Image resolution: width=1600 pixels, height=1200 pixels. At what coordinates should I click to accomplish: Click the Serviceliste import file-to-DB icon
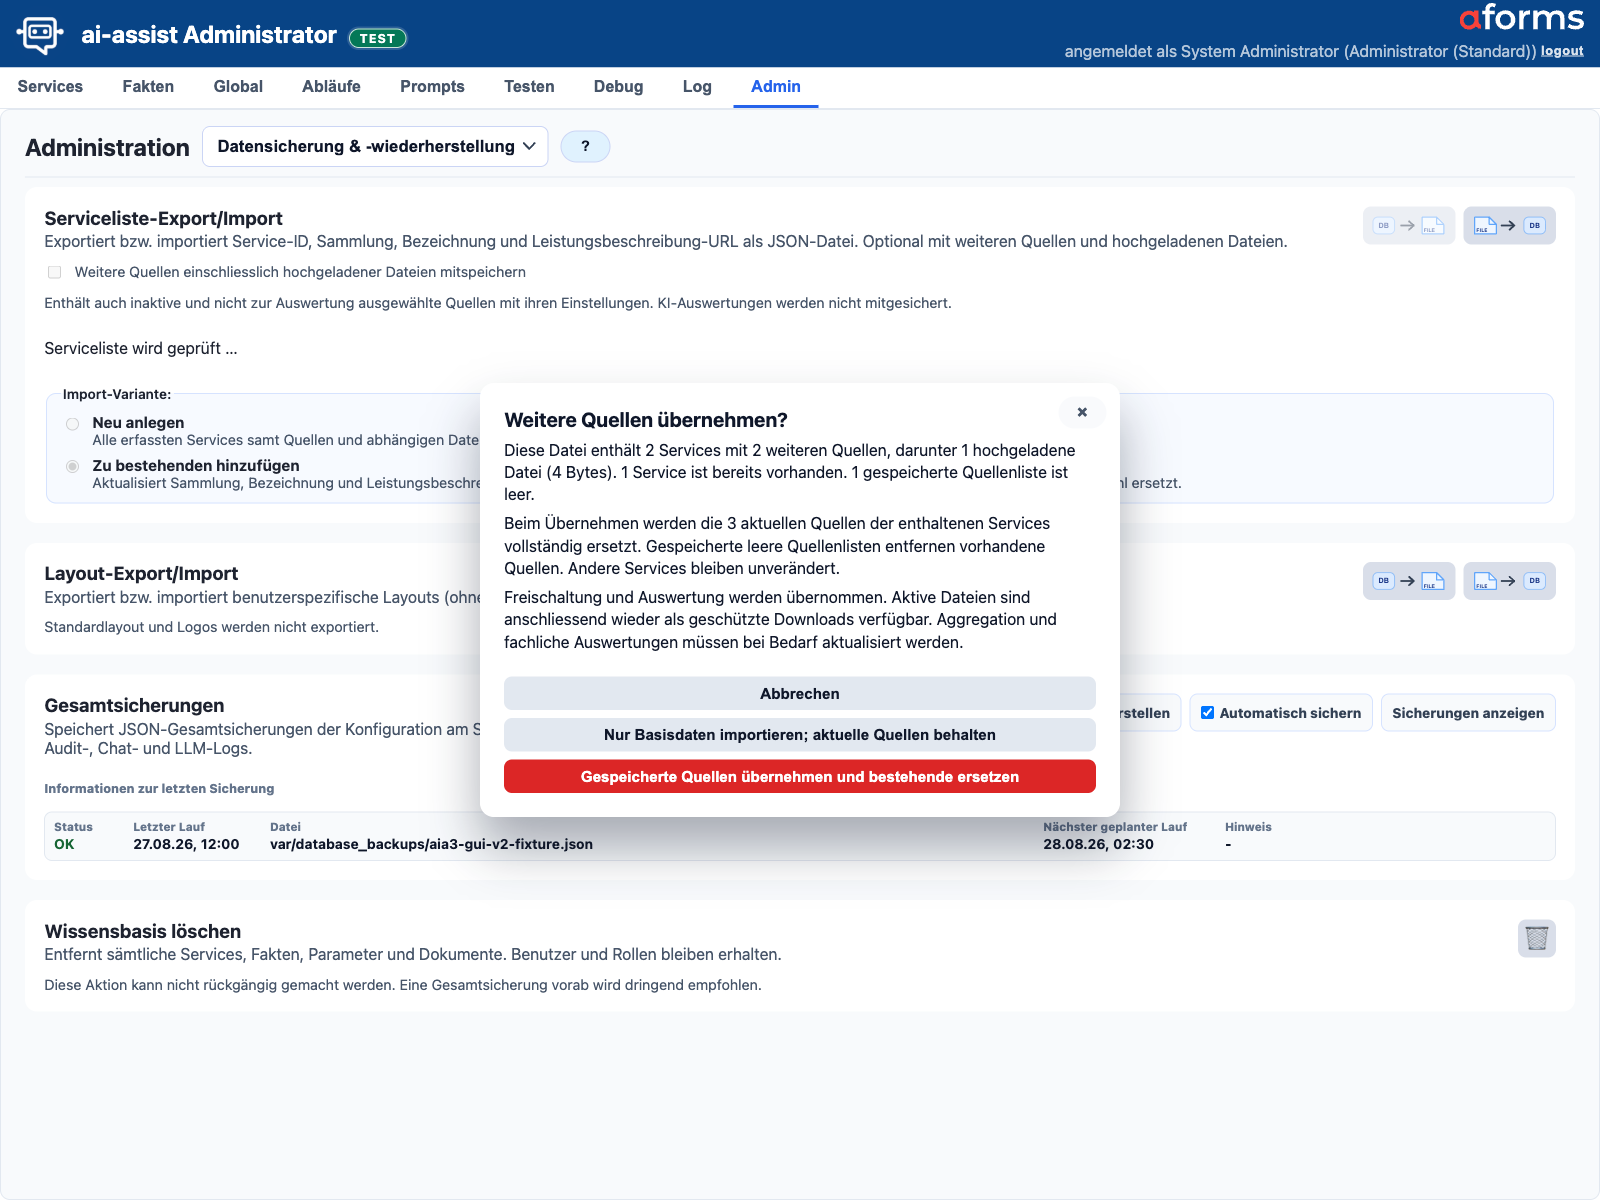point(1509,226)
